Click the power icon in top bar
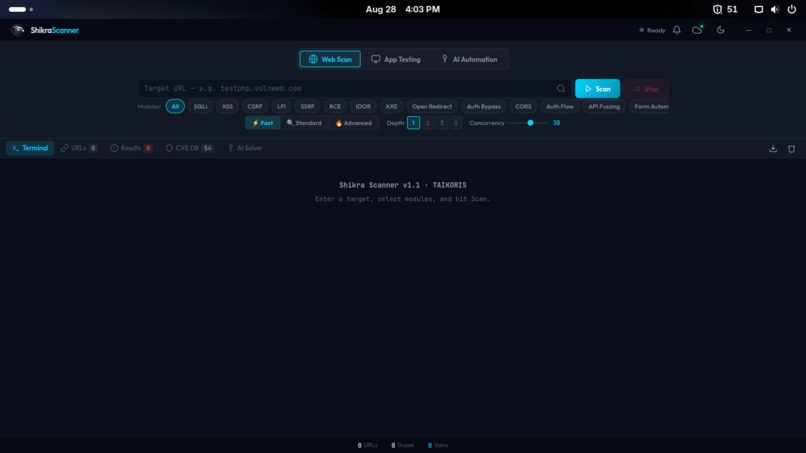The width and height of the screenshot is (806, 453). [792, 9]
